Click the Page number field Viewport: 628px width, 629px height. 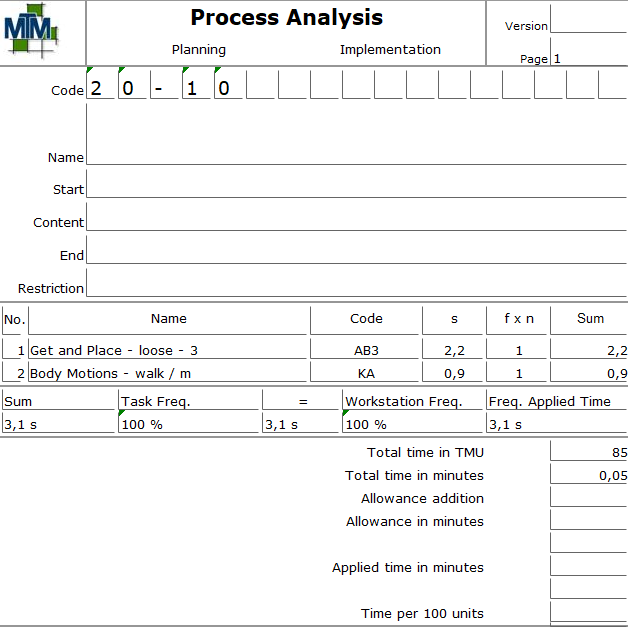(x=588, y=59)
